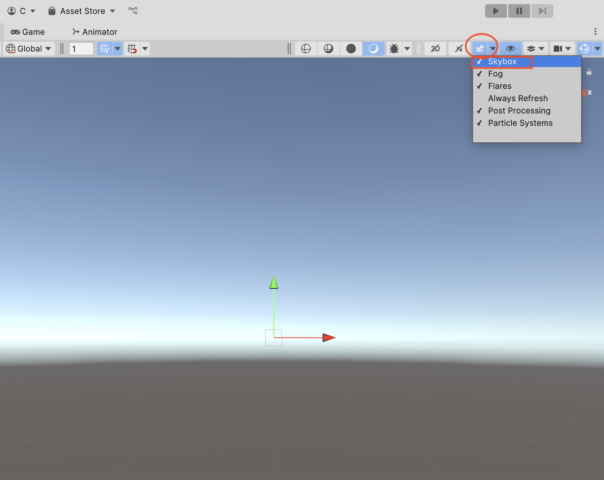Uncheck Particle Systems in the effects menu

(527, 123)
